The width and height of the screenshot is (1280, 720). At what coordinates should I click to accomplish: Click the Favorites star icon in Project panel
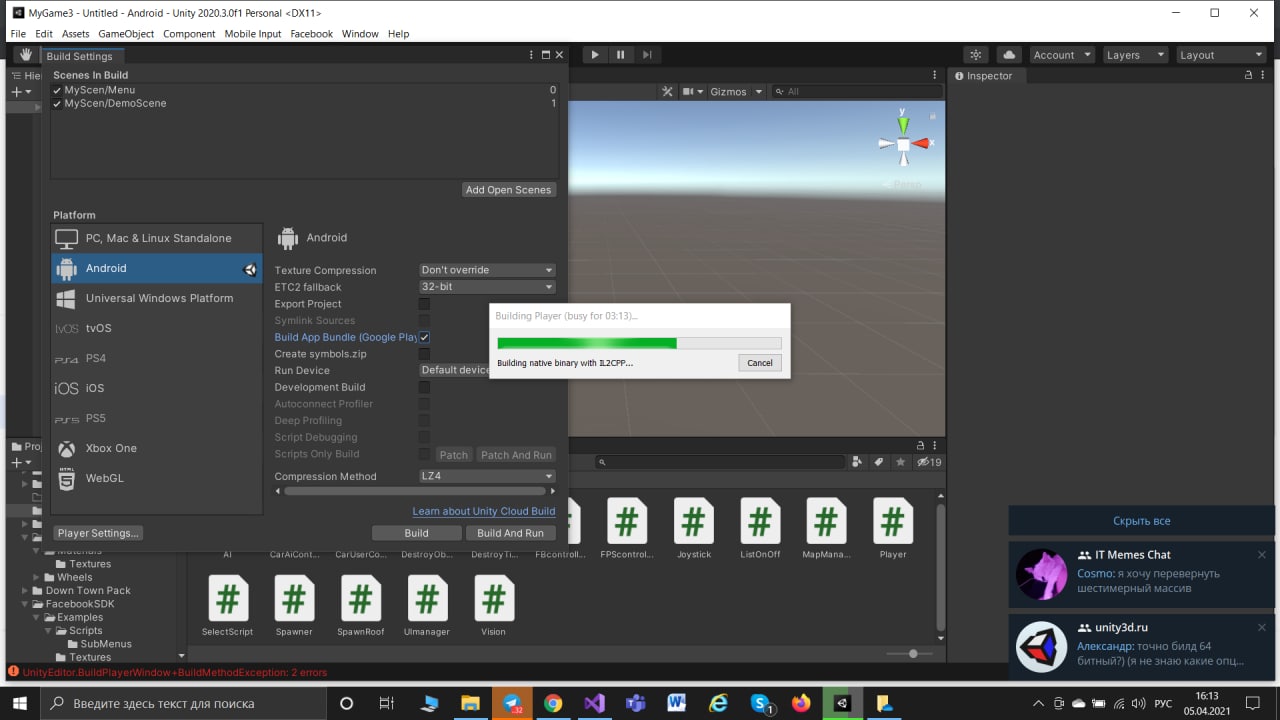click(900, 462)
